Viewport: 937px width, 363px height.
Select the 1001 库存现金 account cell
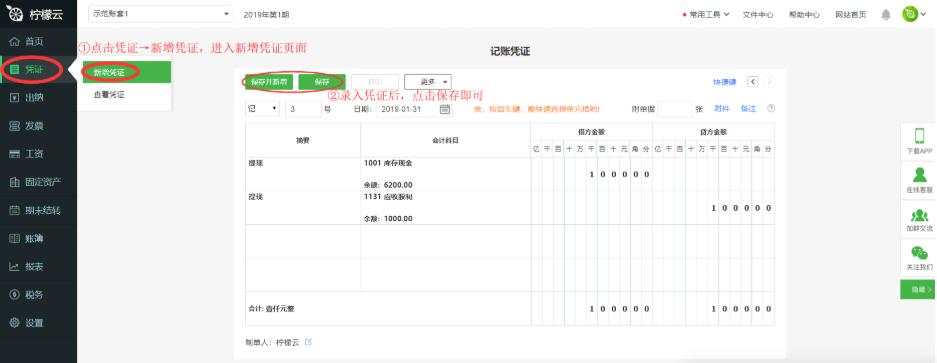[x=445, y=174]
